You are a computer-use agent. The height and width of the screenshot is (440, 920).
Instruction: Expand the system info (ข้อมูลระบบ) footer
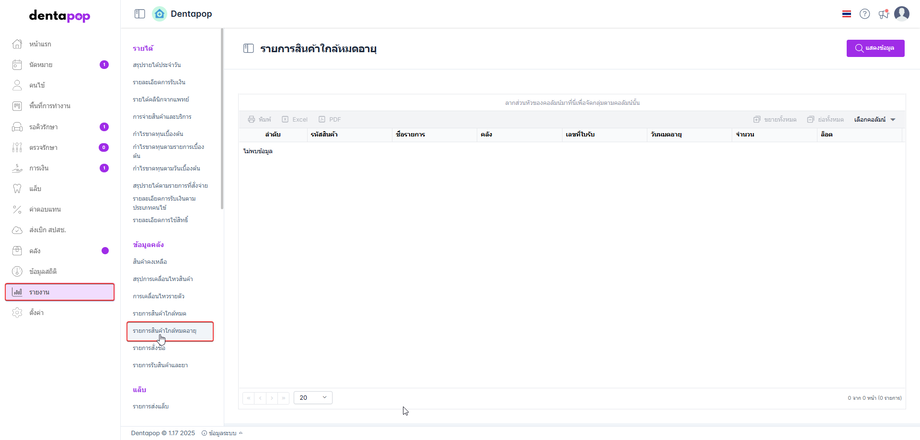222,433
